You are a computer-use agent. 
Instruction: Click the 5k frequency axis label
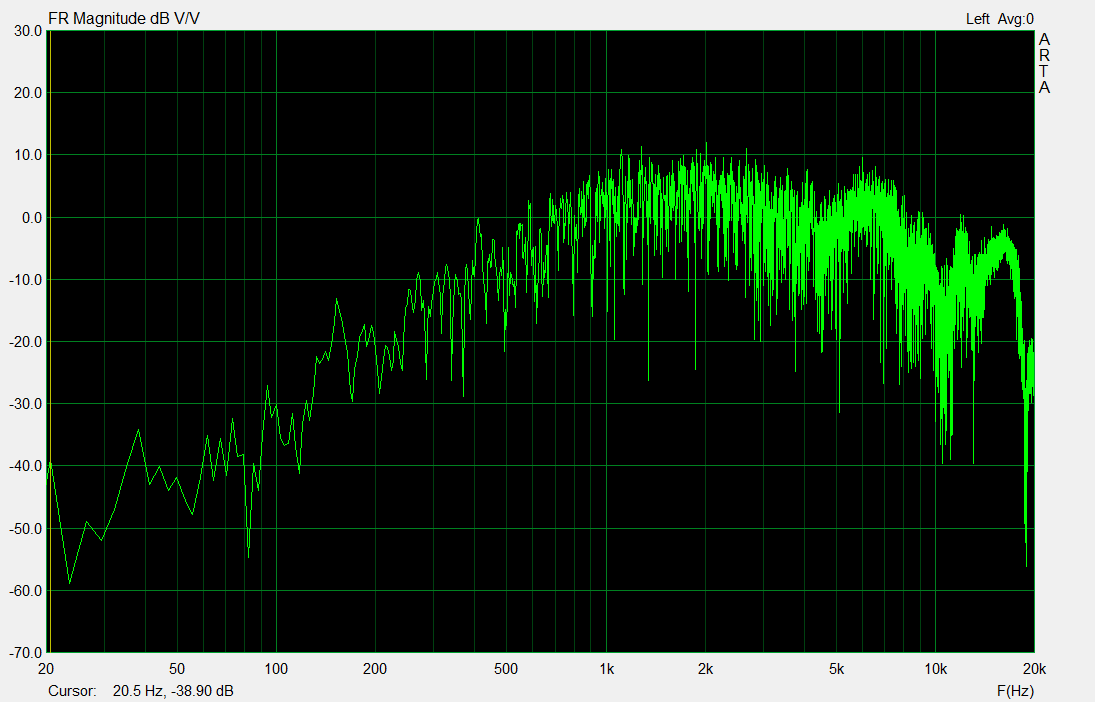point(837,668)
